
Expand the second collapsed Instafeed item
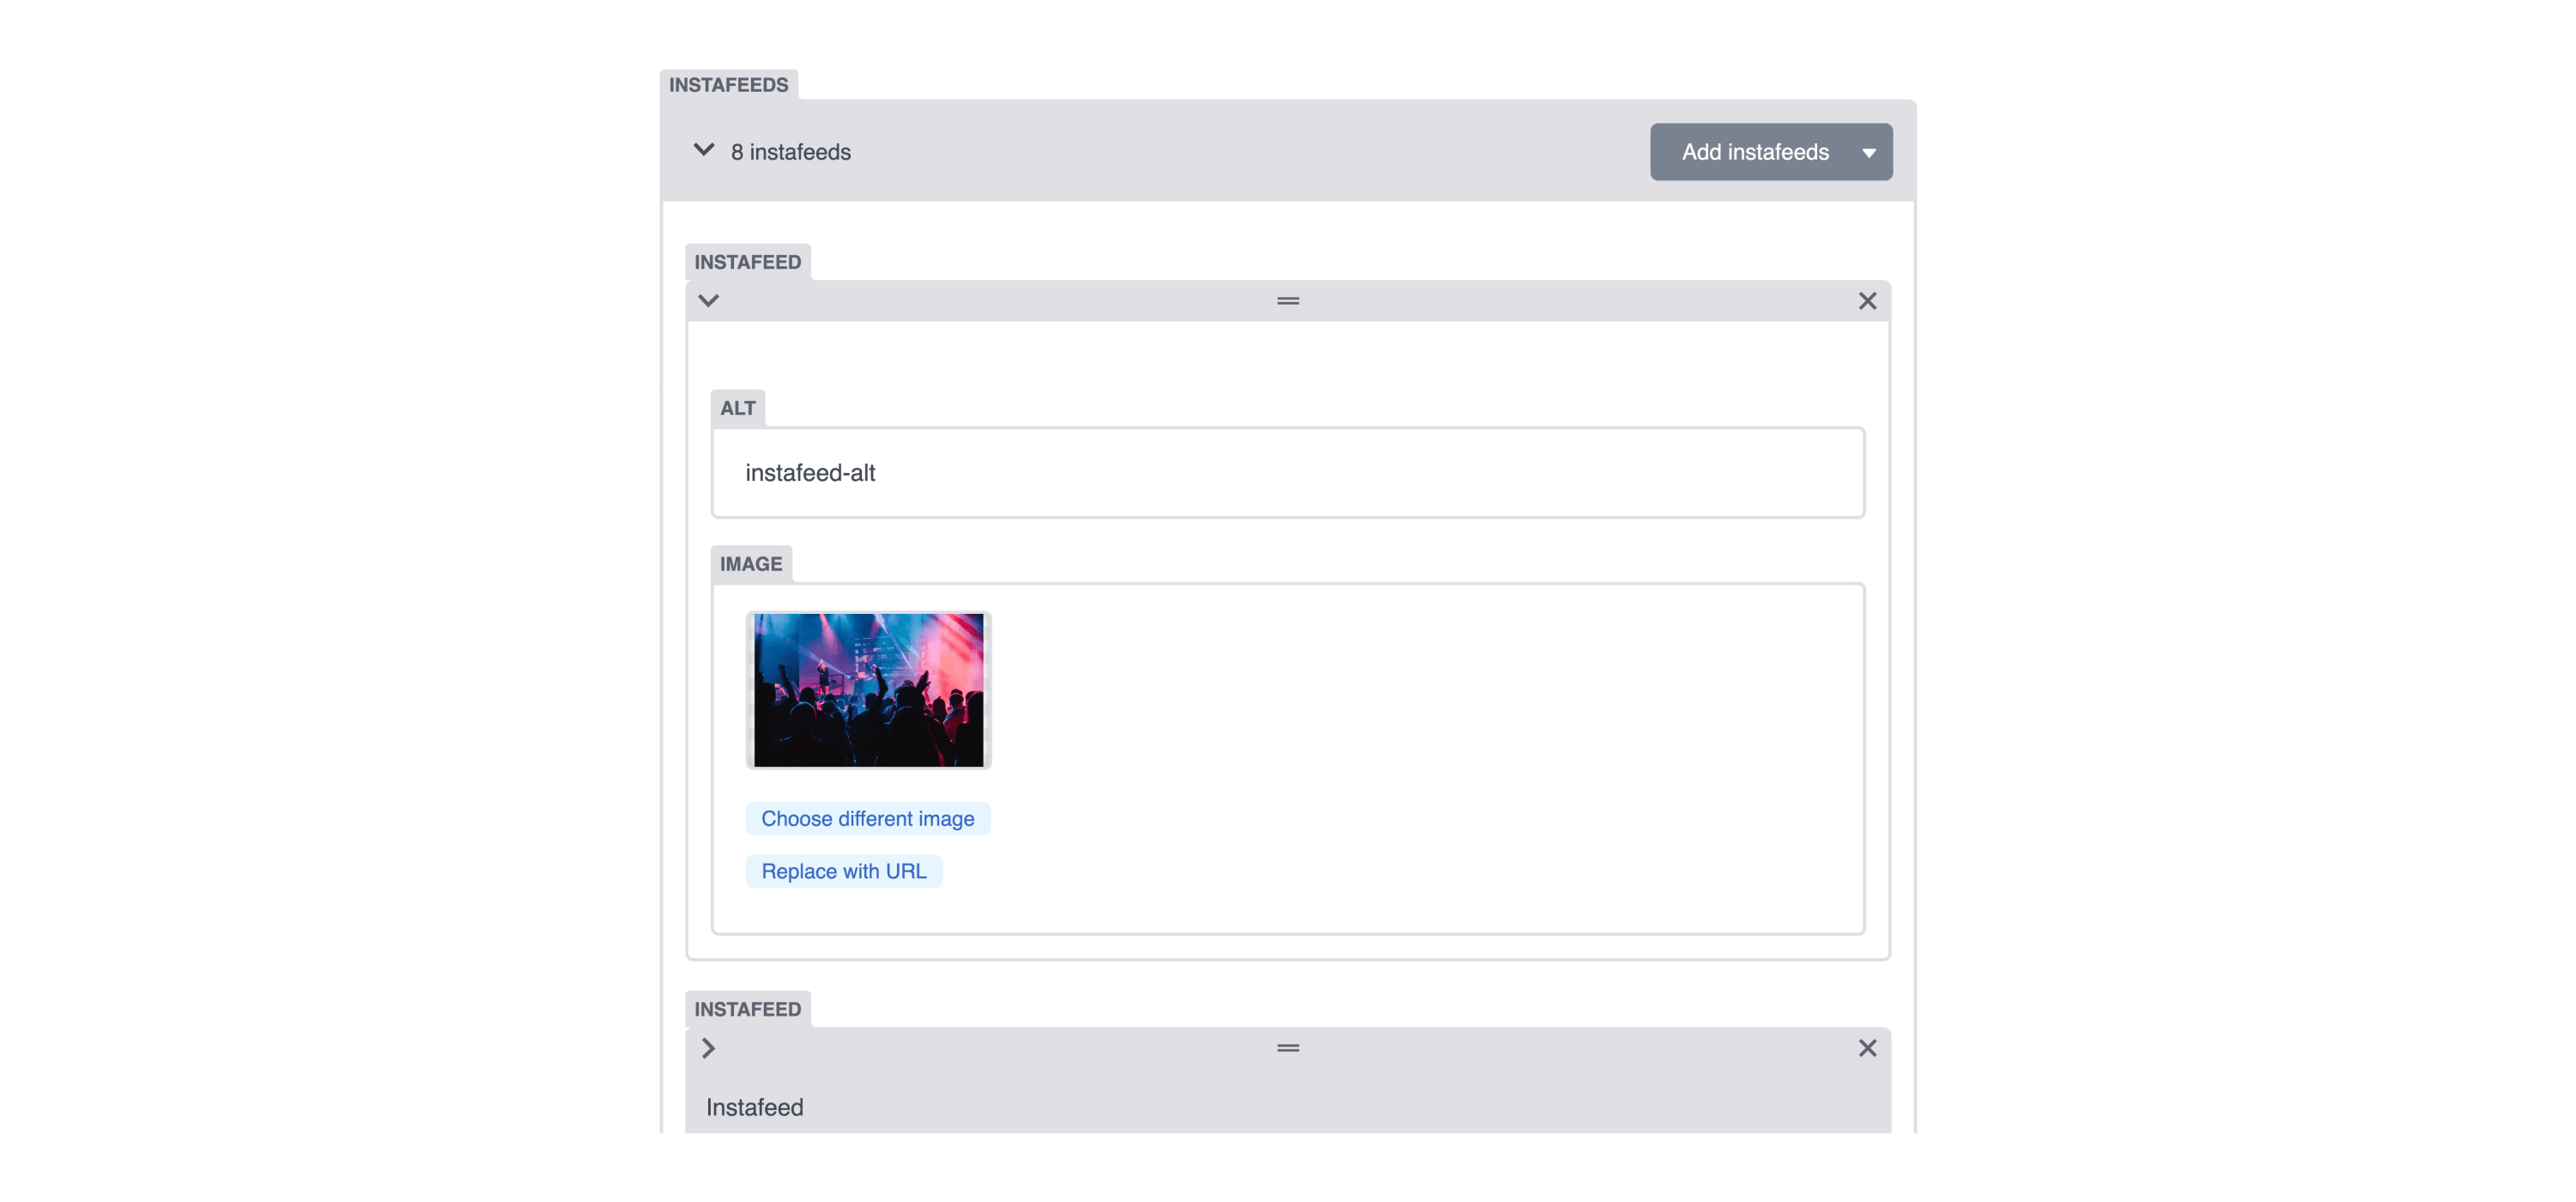(709, 1048)
